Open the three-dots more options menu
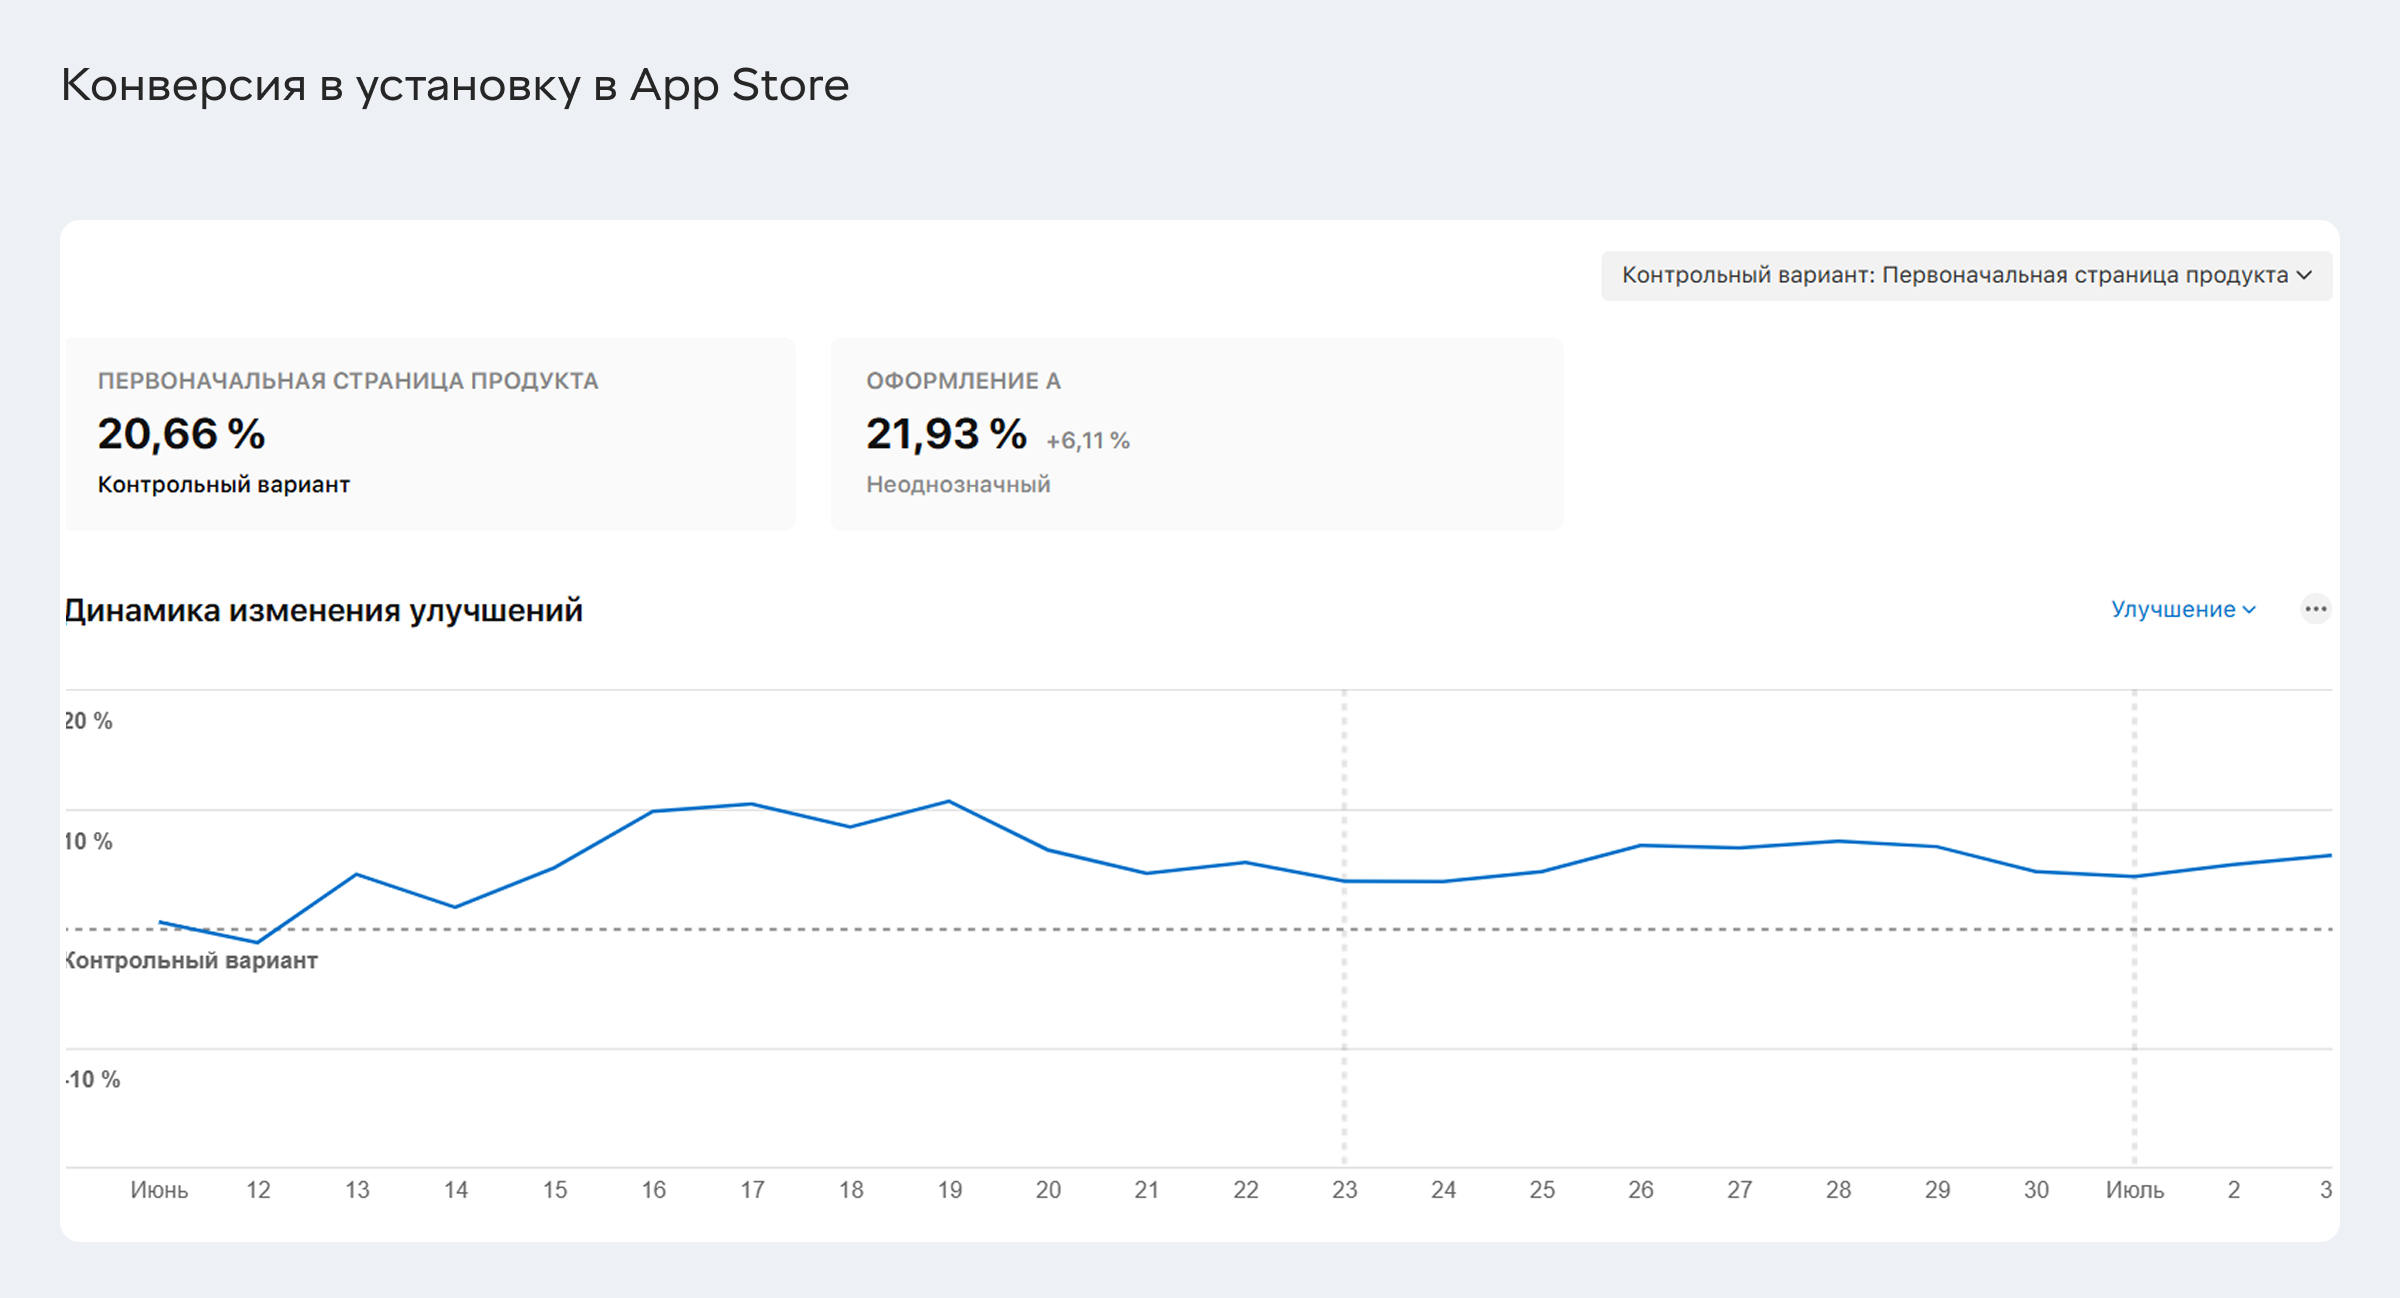The width and height of the screenshot is (2400, 1298). click(2315, 609)
